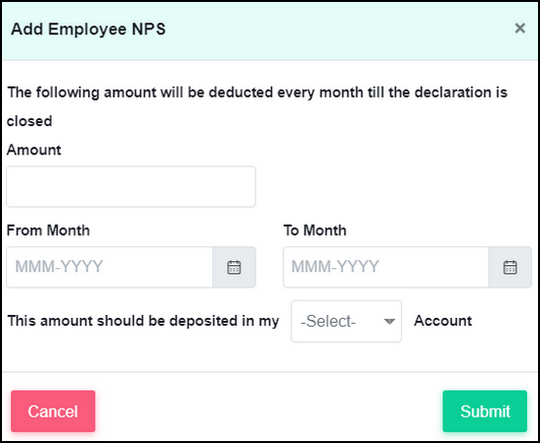This screenshot has height=443, width=540.
Task: Click the Account label after the dropdown
Action: (x=443, y=321)
